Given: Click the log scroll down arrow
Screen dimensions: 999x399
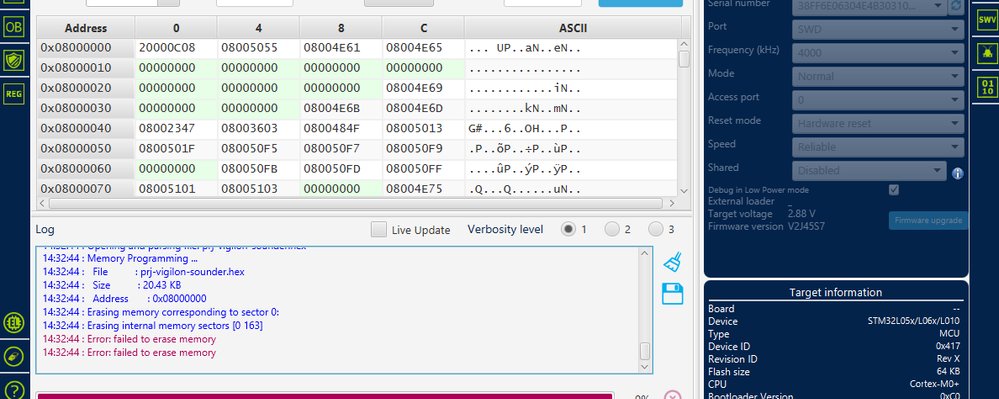Looking at the screenshot, I should click(x=645, y=367).
